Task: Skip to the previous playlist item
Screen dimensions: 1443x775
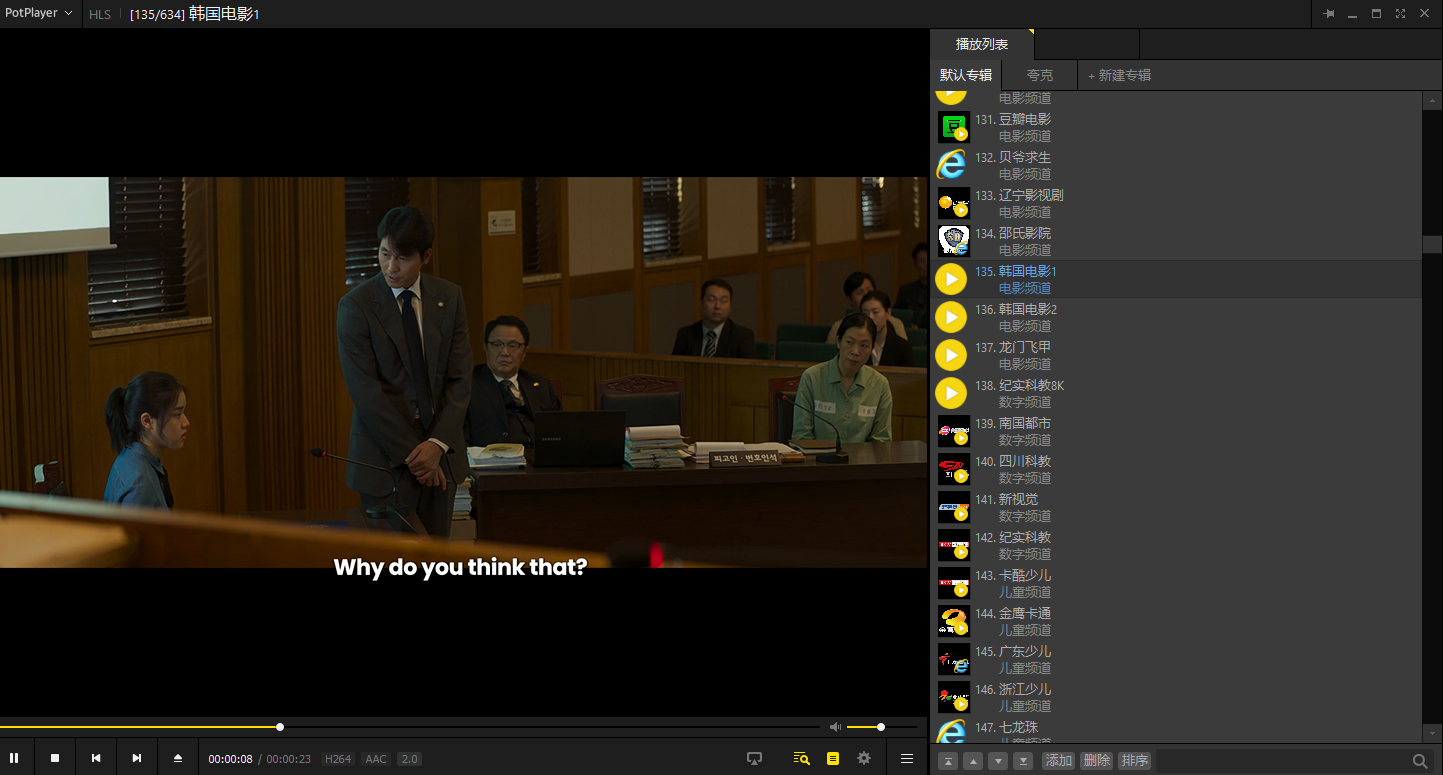Action: (96, 758)
